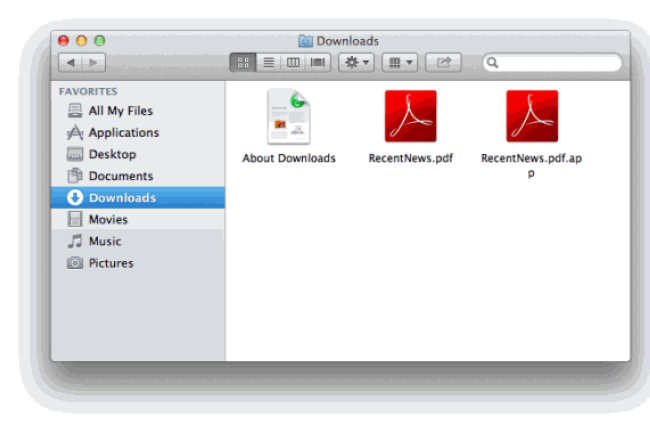
Task: Open the Arrange items dropdown
Action: pyautogui.click(x=399, y=63)
